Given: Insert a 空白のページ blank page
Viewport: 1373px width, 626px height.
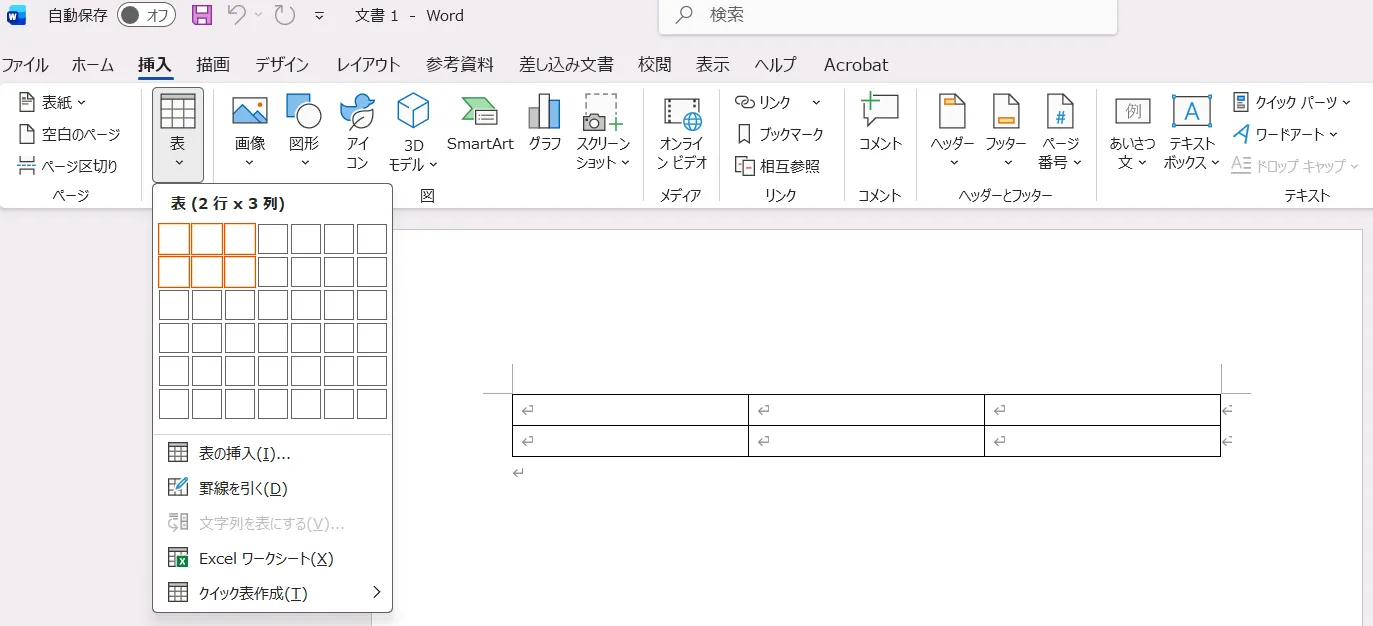Looking at the screenshot, I should 70,134.
